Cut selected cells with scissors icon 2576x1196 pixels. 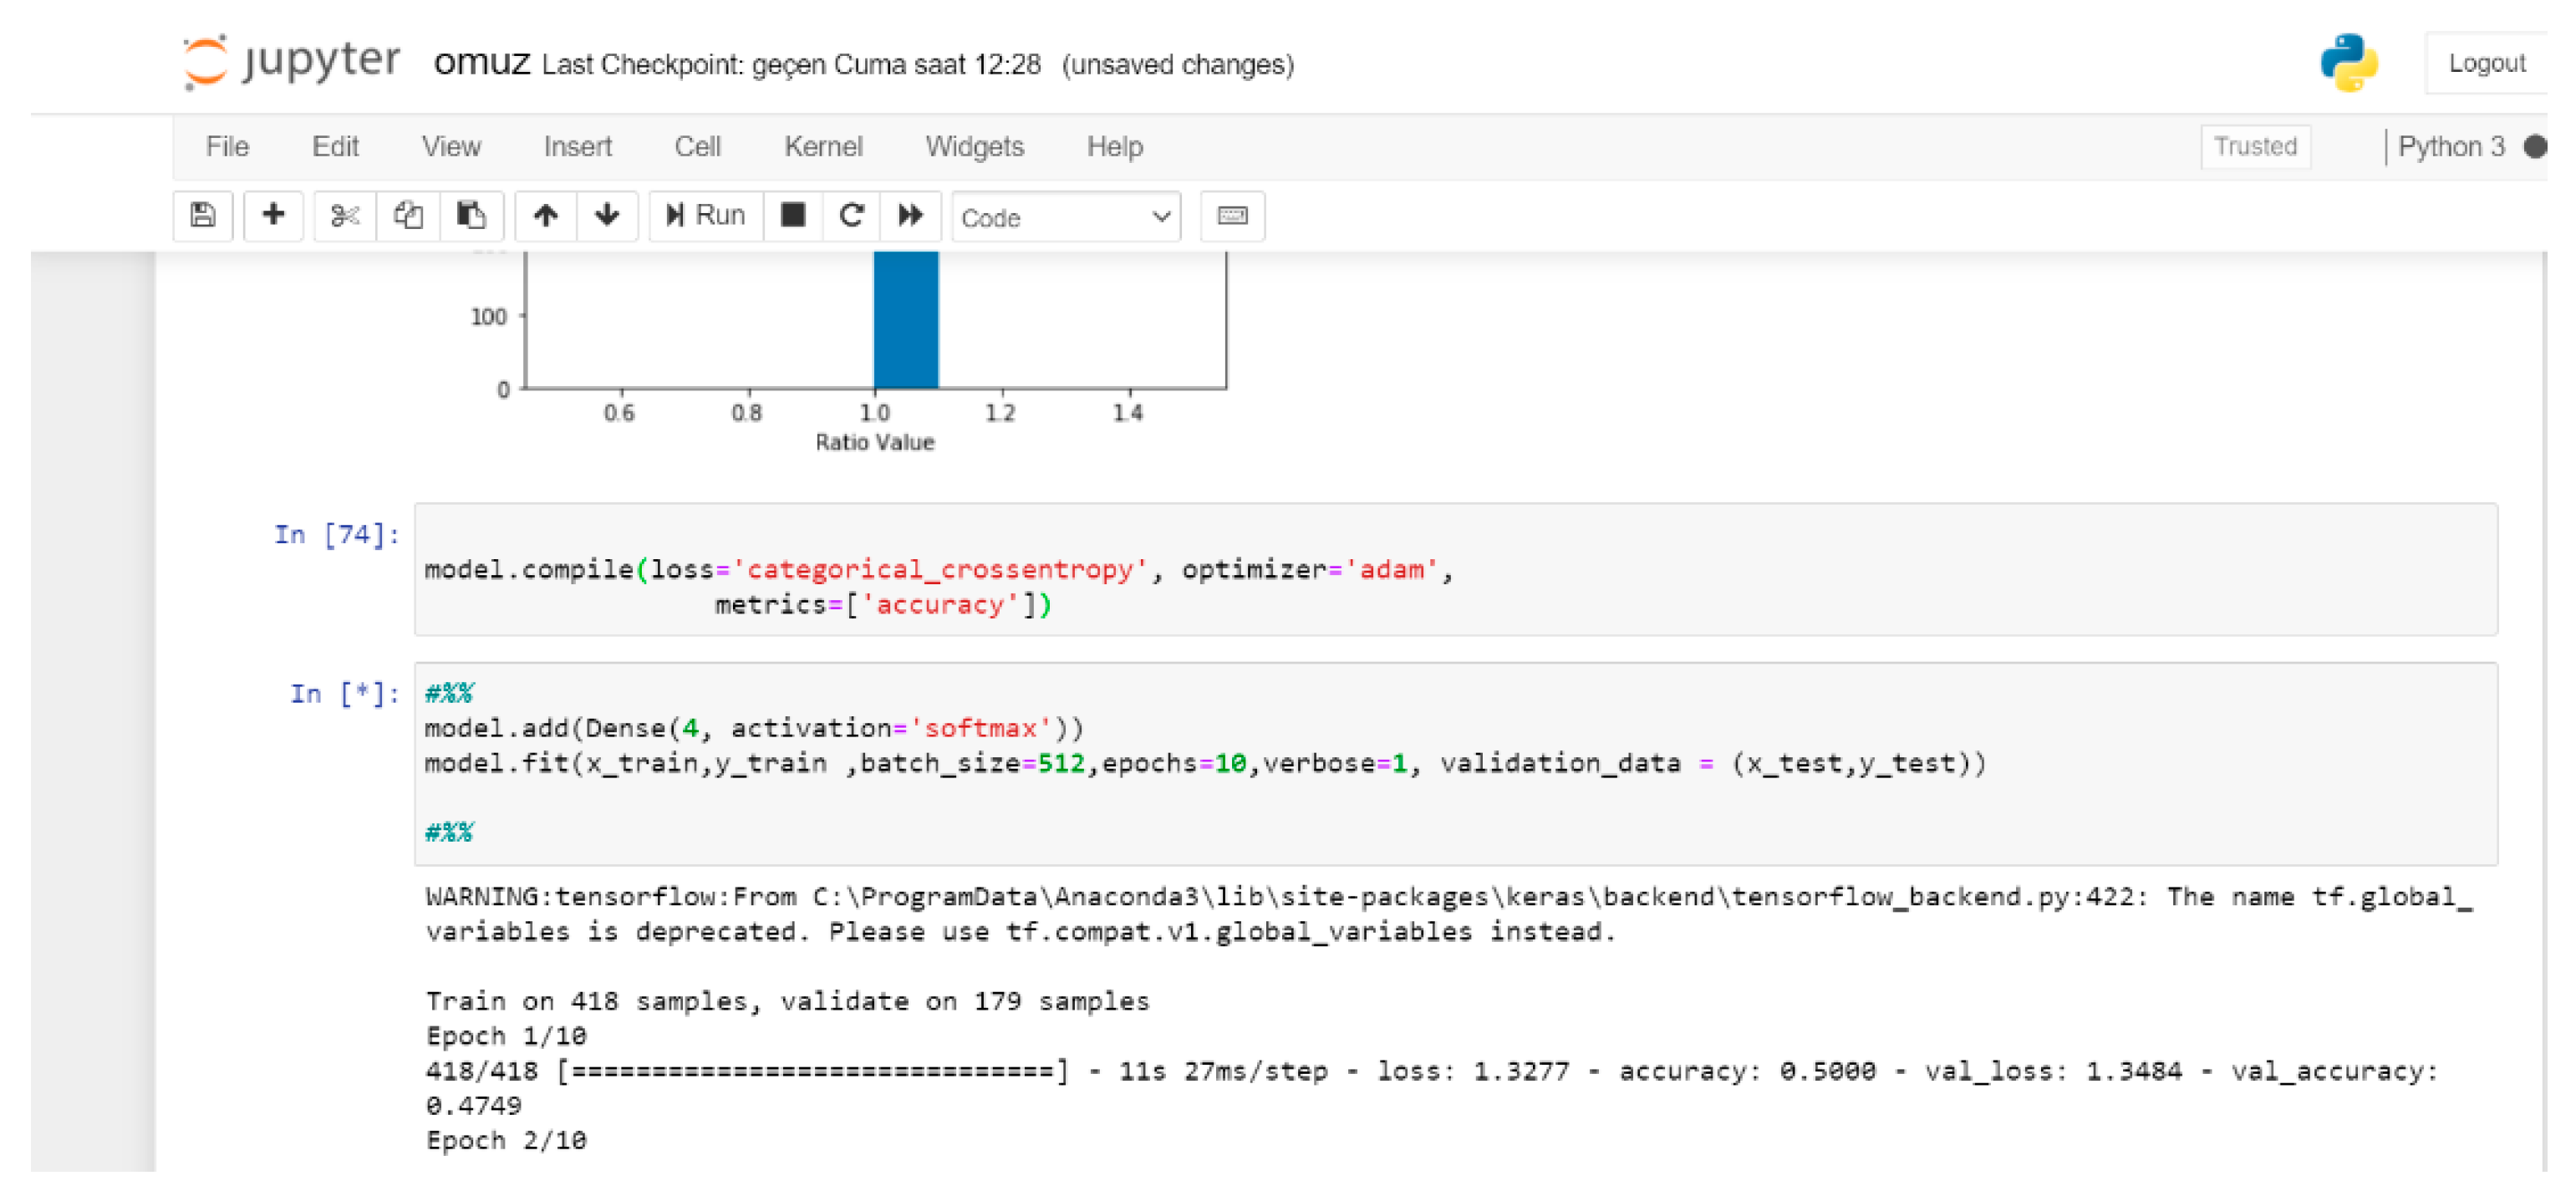click(x=345, y=215)
